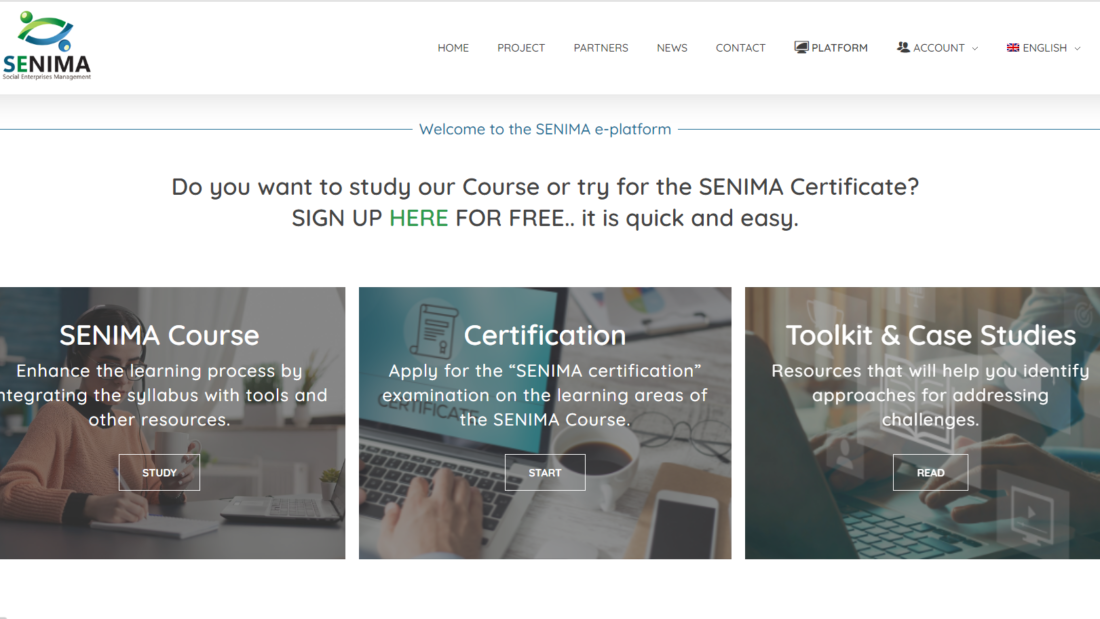1100x619 pixels.
Task: Go to the Partners page
Action: point(601,48)
